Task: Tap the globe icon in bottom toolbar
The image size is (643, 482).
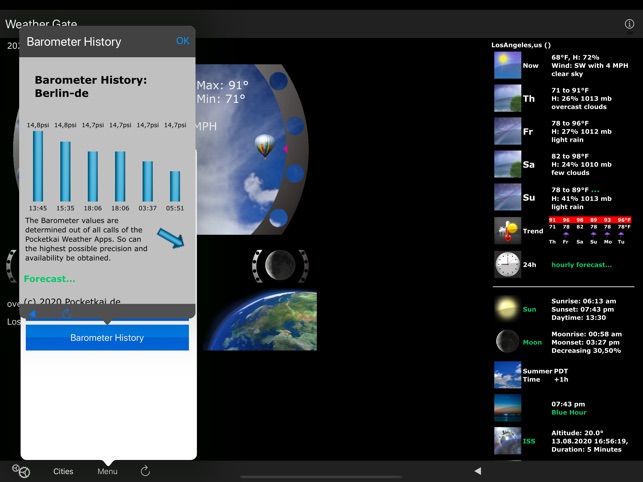Action: pyautogui.click(x=21, y=471)
